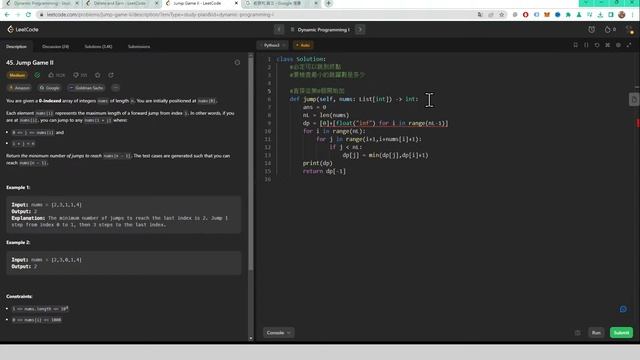Open the user profile avatar in LeetCode
Viewport: 640px width, 360px height.
(629, 29)
